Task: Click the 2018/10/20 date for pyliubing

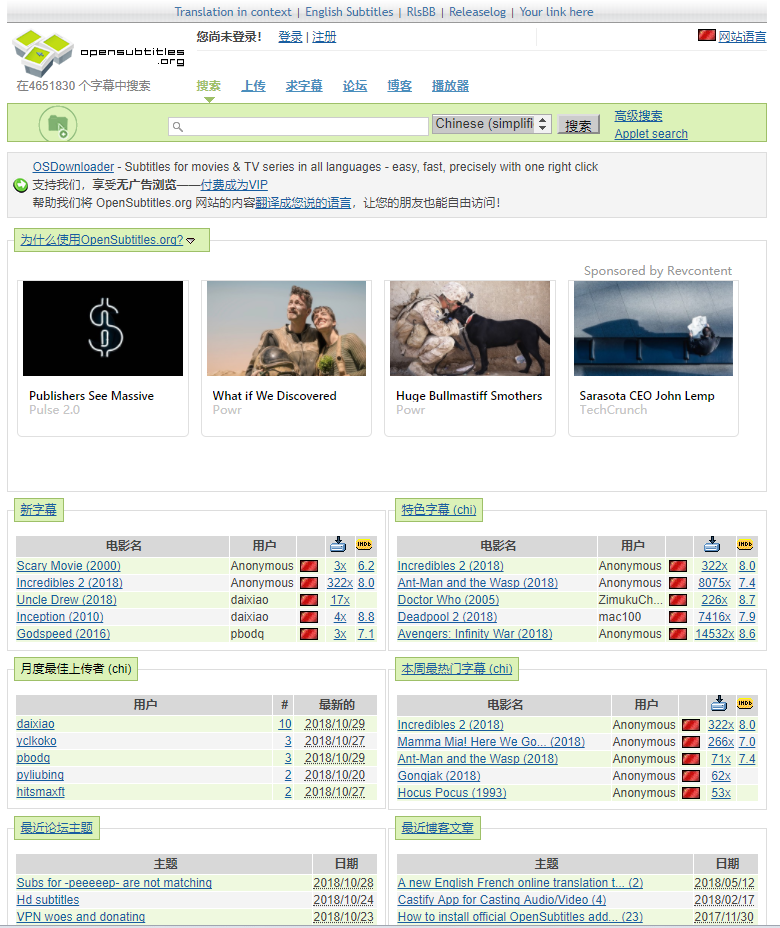Action: tap(335, 775)
